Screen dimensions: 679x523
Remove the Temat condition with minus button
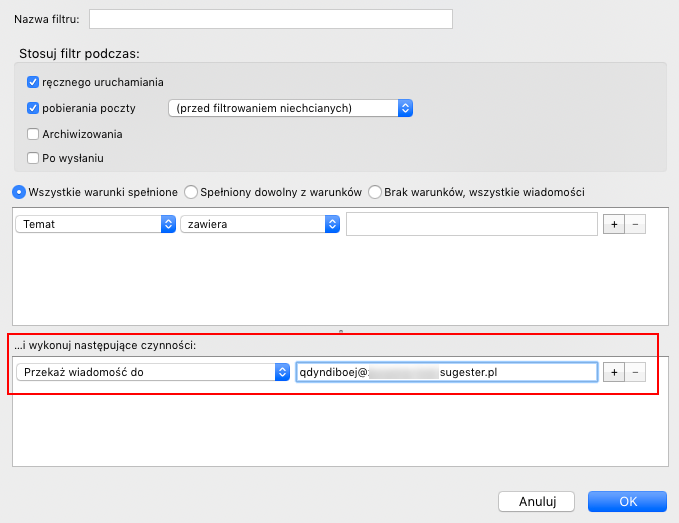(635, 225)
